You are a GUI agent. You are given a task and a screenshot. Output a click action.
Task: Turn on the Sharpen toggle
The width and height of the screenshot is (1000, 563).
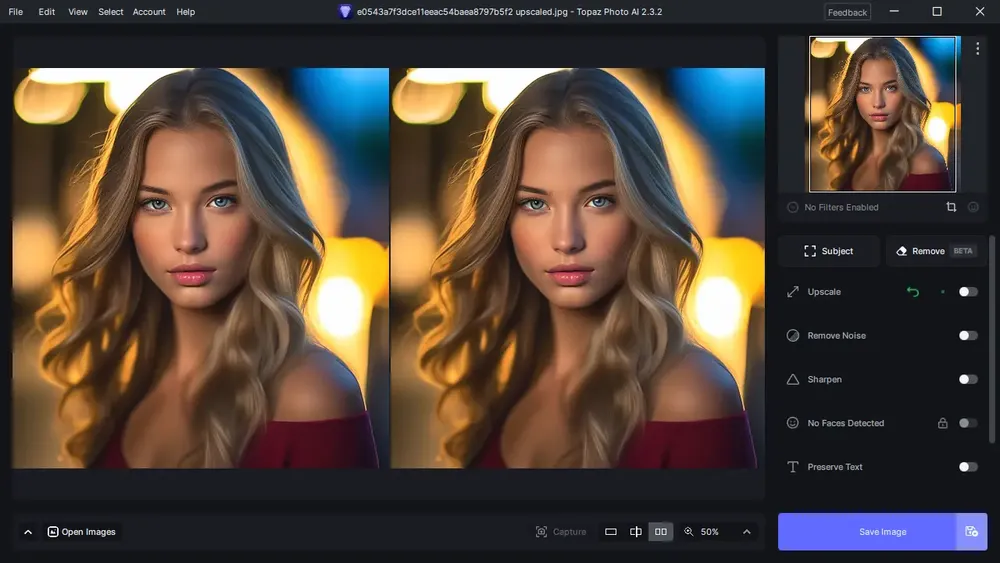pos(967,379)
